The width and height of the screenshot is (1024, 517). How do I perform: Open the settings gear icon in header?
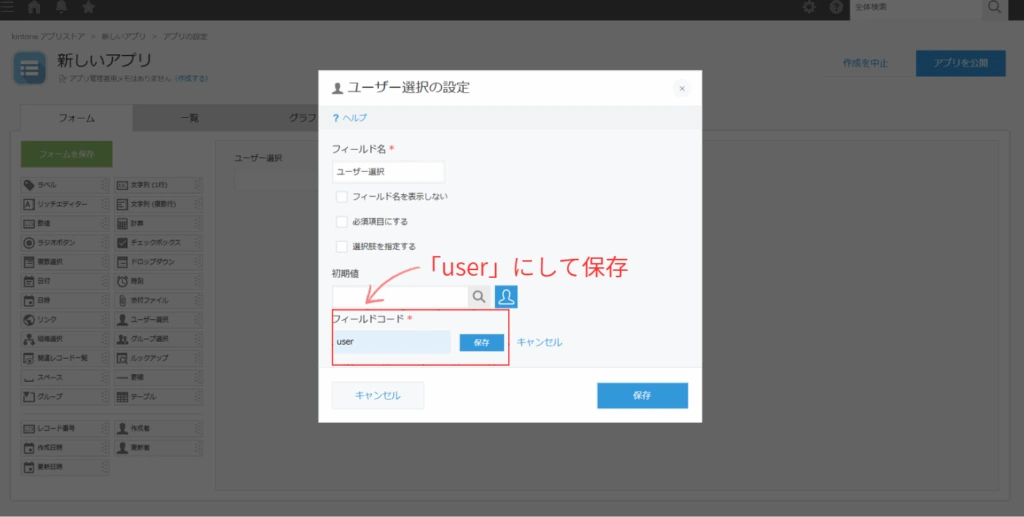click(808, 7)
